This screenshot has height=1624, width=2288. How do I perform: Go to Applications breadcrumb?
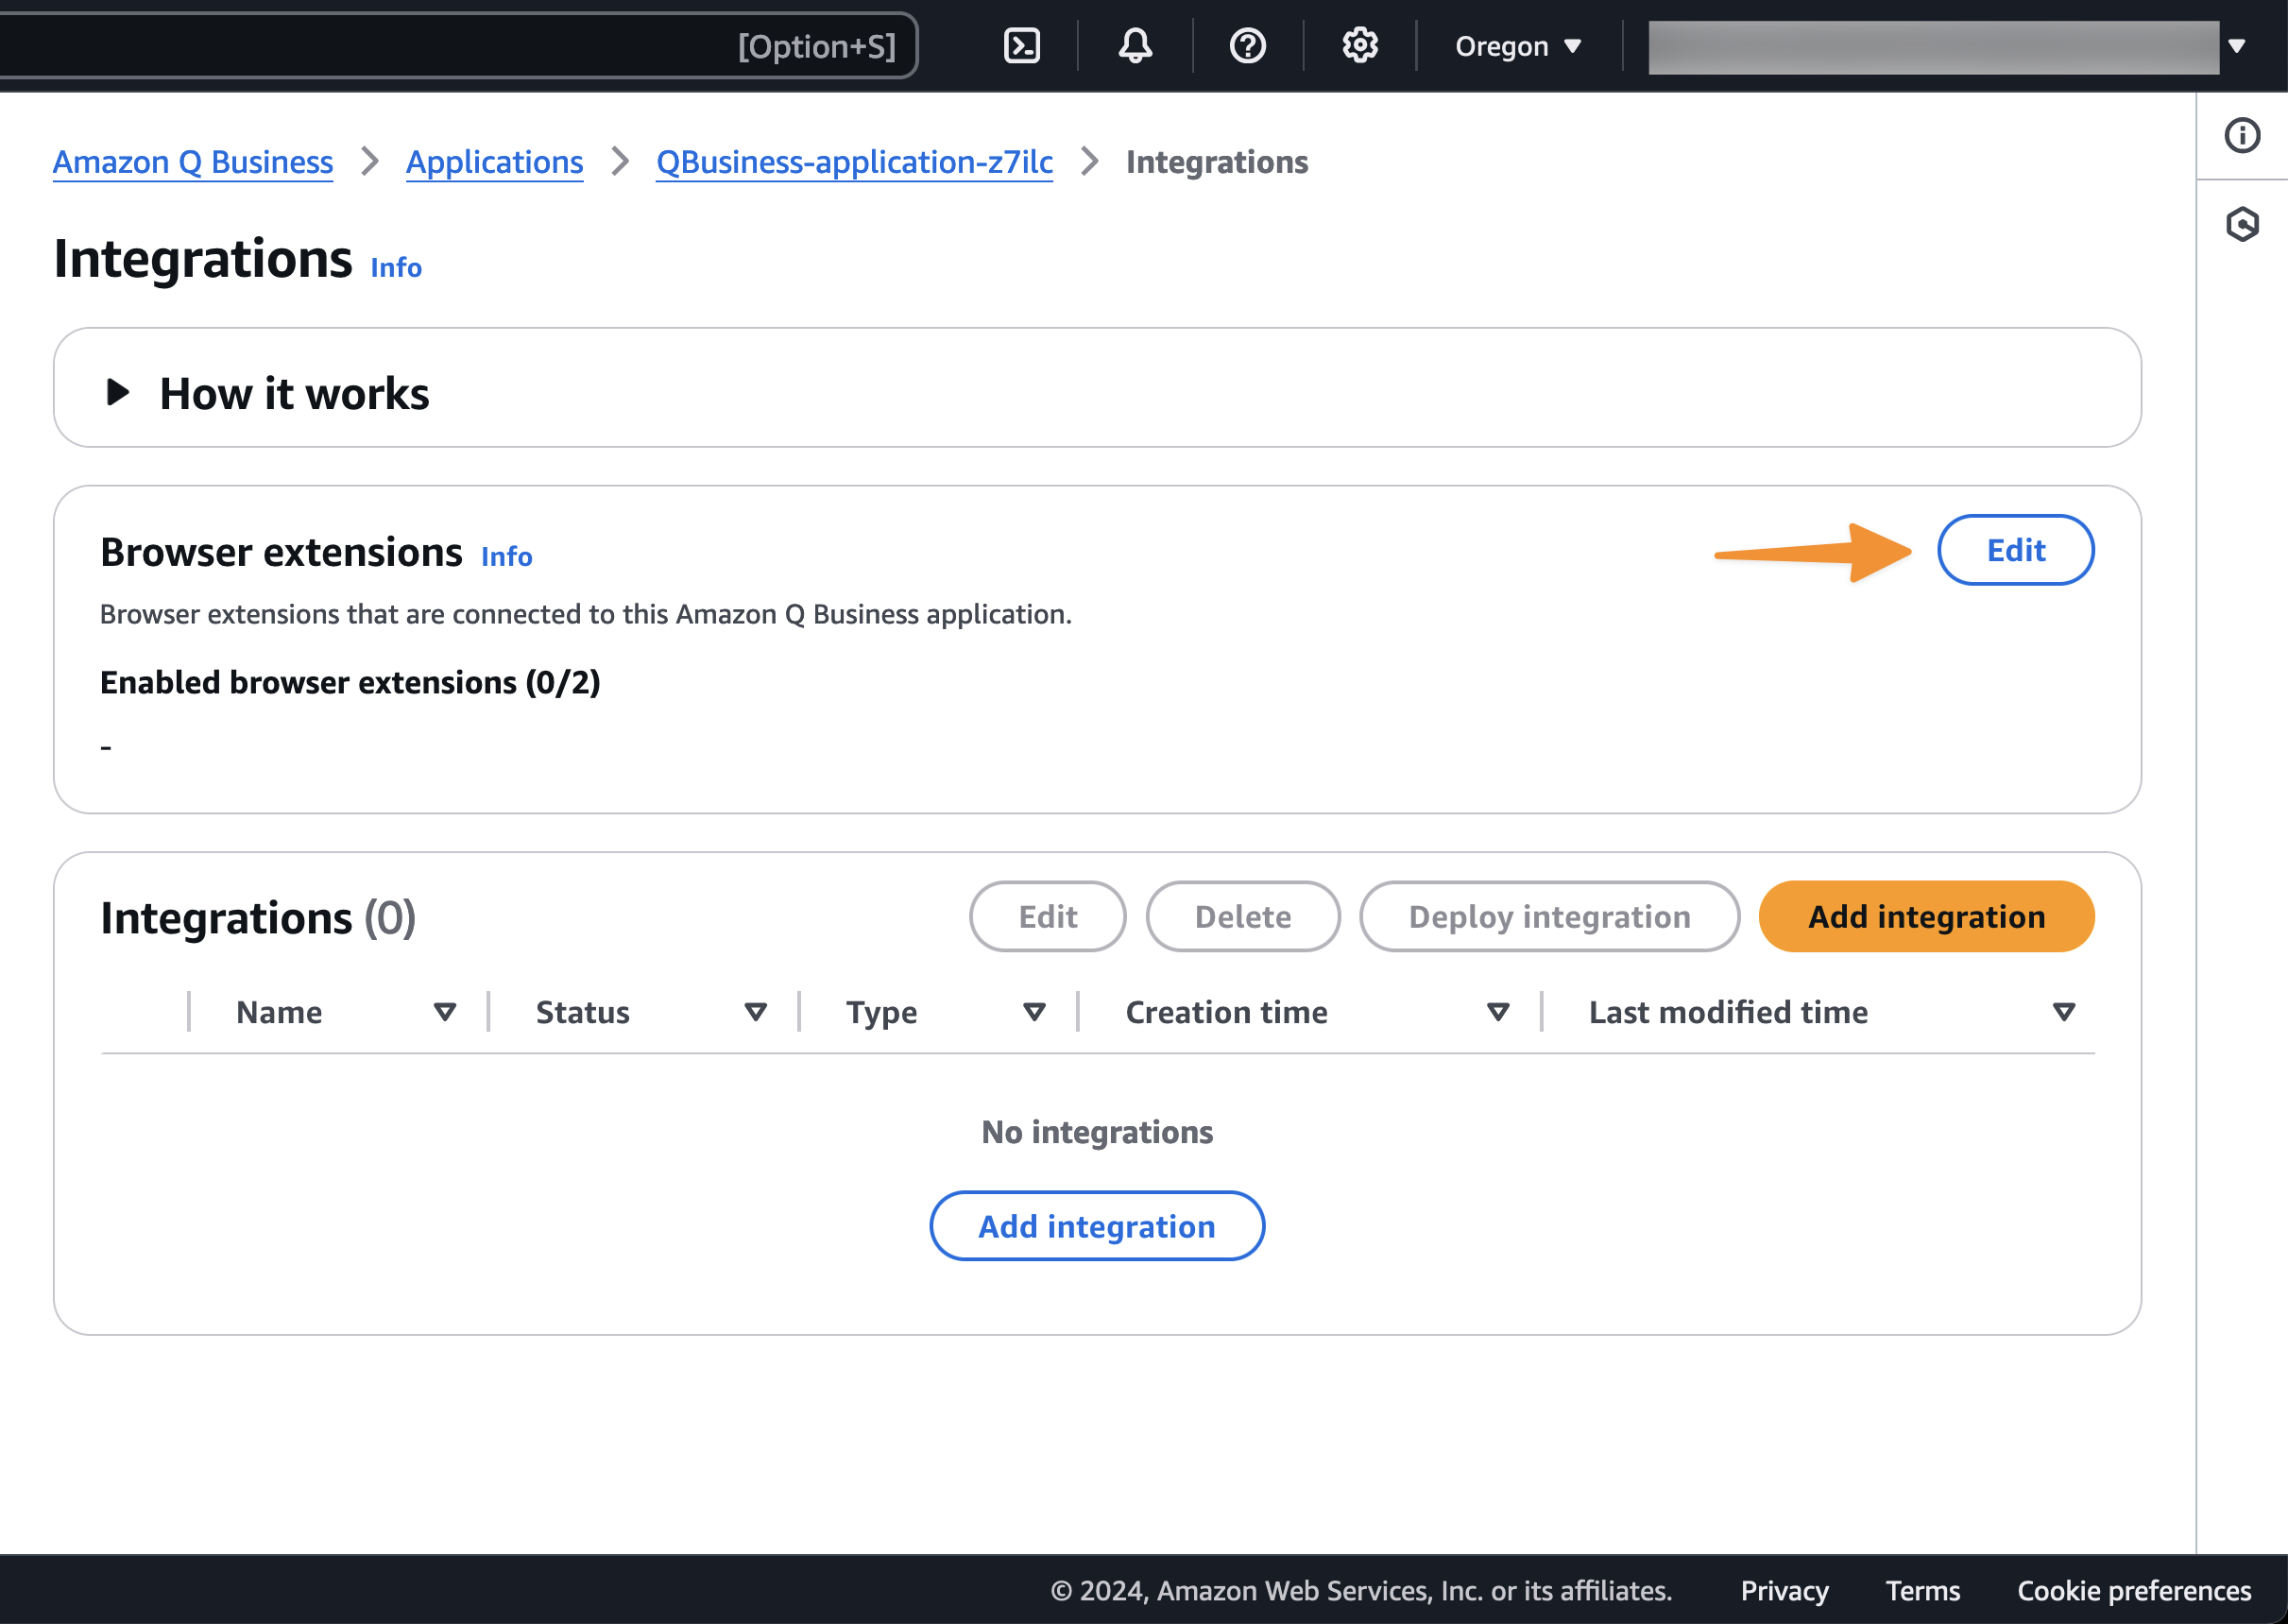pyautogui.click(x=494, y=162)
